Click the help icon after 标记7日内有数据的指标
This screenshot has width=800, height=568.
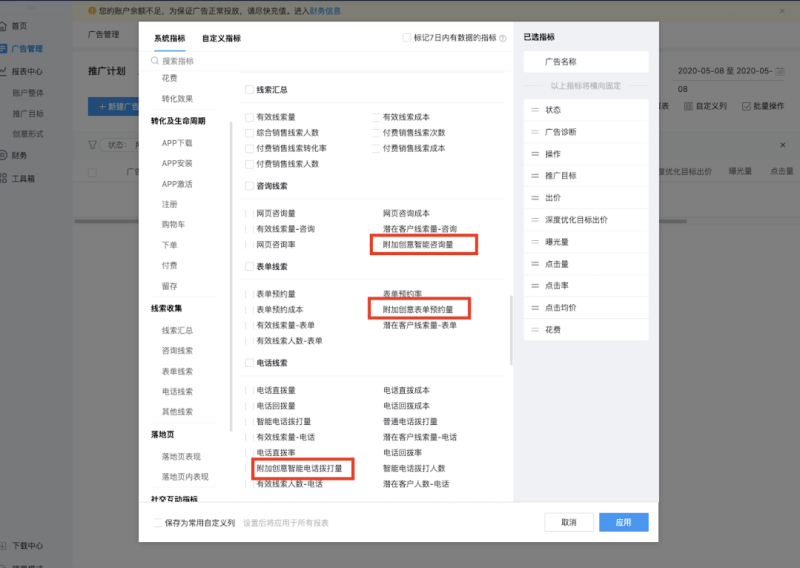[x=503, y=38]
